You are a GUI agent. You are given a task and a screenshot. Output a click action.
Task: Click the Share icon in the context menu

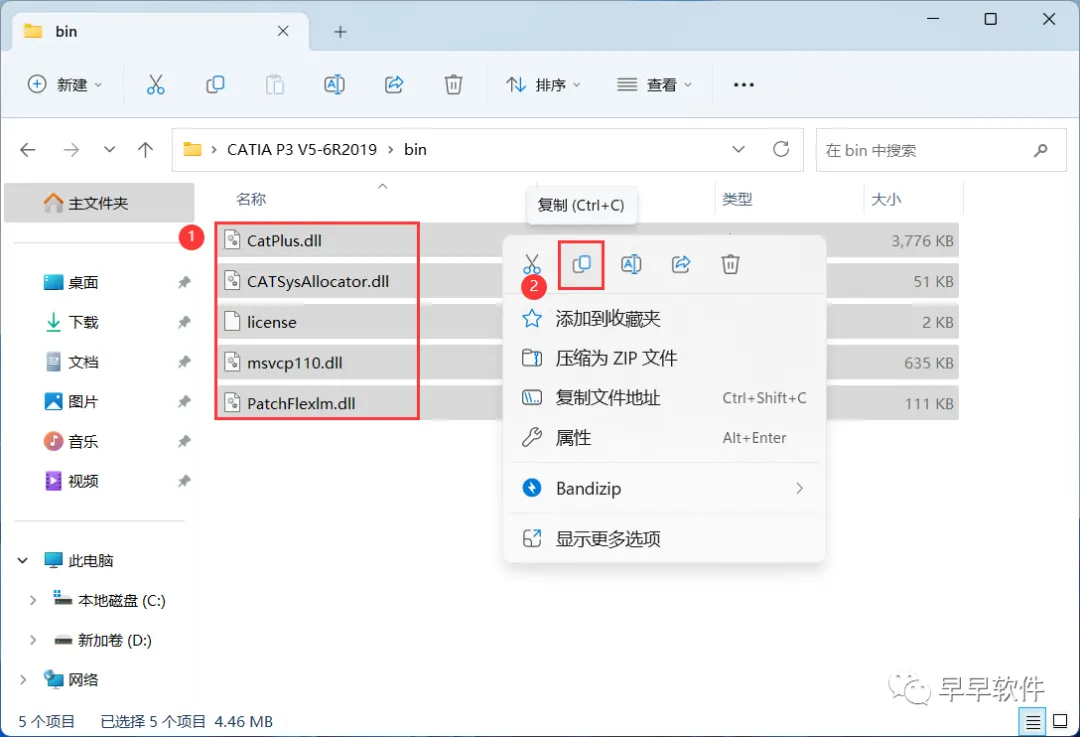[x=681, y=264]
